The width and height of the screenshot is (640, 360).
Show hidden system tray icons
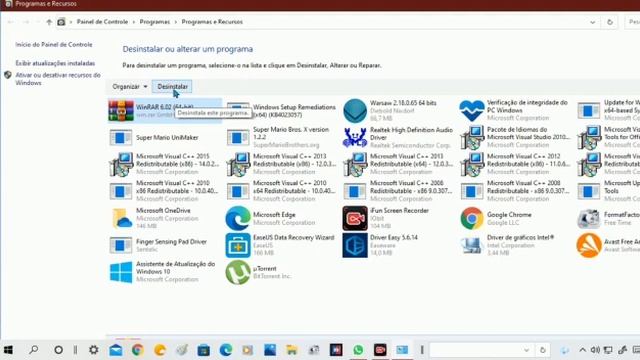point(582,350)
